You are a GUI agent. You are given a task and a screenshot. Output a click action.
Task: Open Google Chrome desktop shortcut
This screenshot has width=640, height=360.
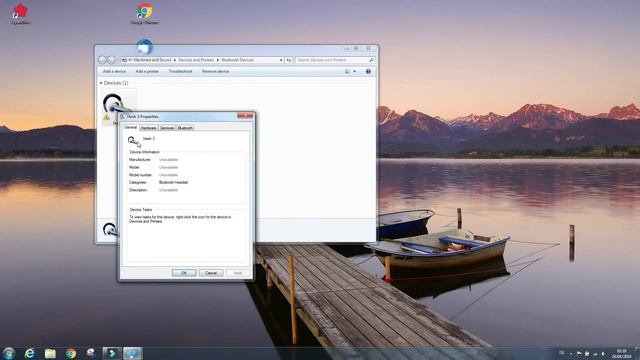click(144, 14)
